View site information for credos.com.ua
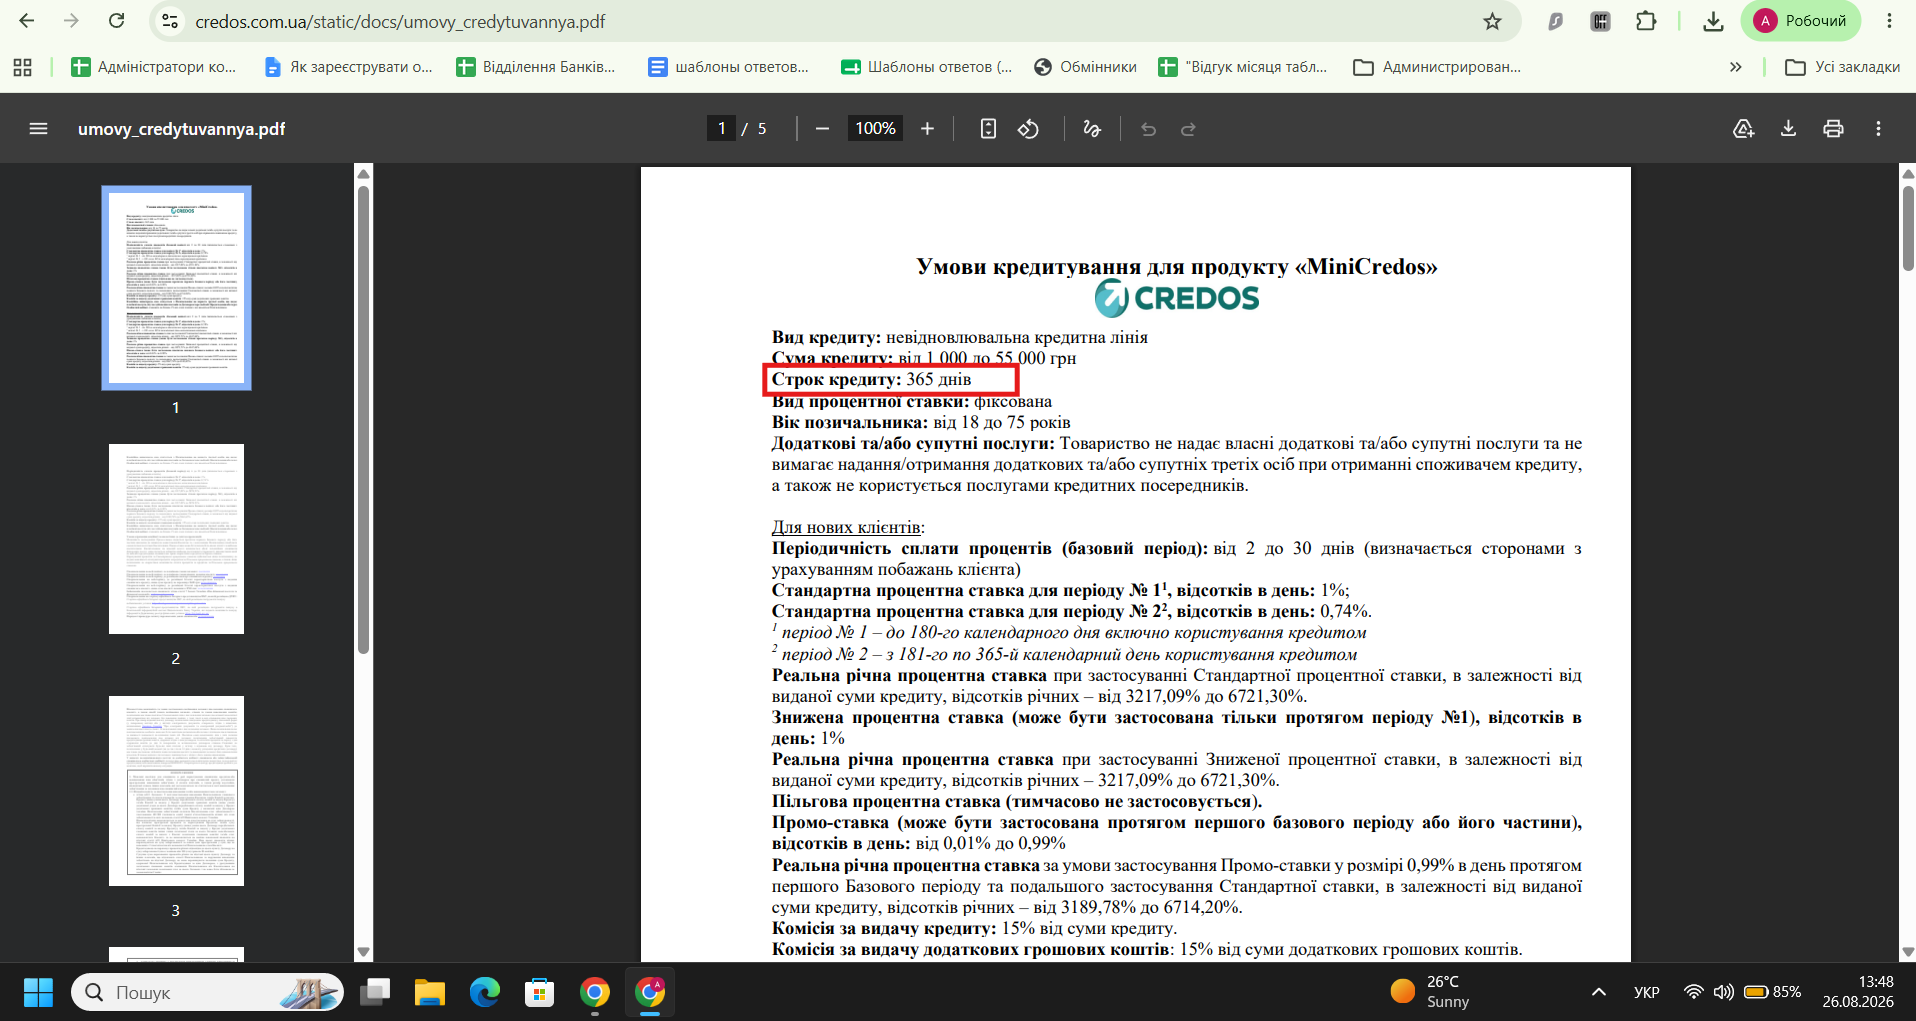The width and height of the screenshot is (1916, 1021). click(x=170, y=21)
